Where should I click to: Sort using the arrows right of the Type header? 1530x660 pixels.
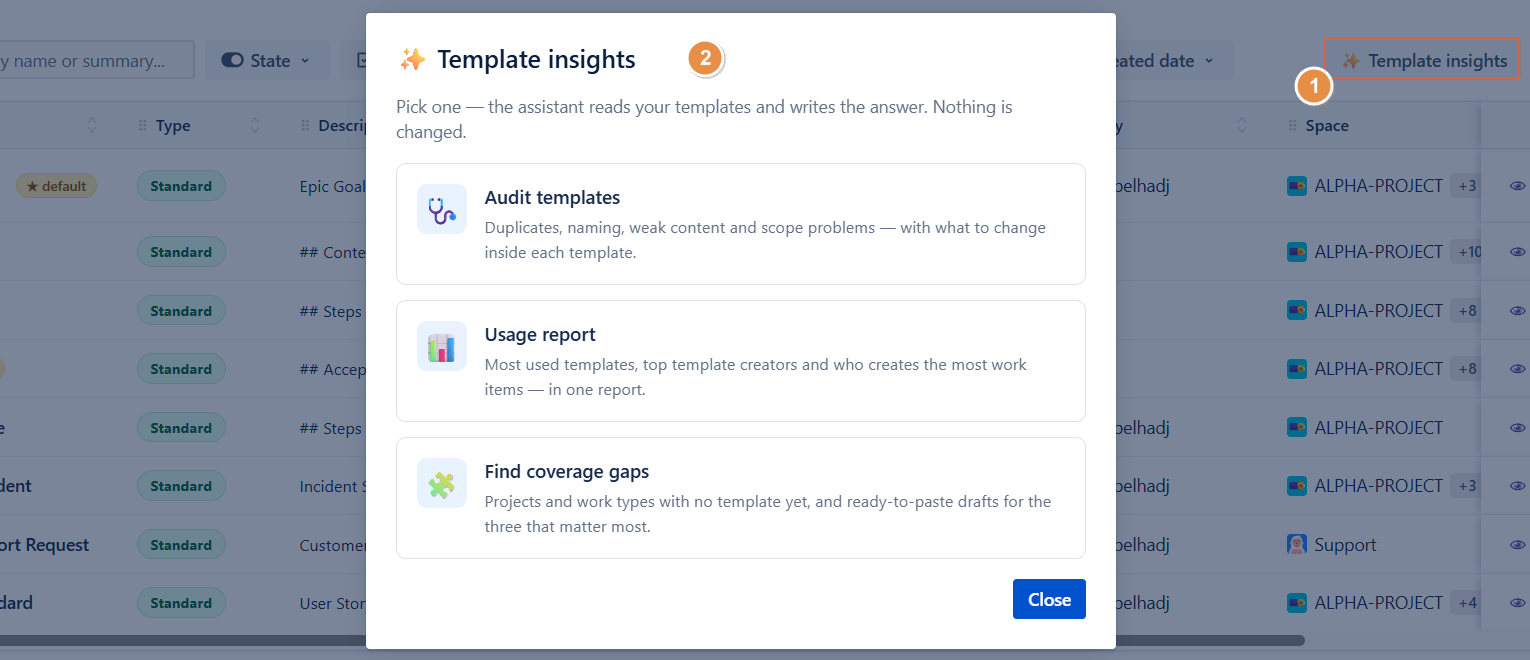(x=254, y=126)
